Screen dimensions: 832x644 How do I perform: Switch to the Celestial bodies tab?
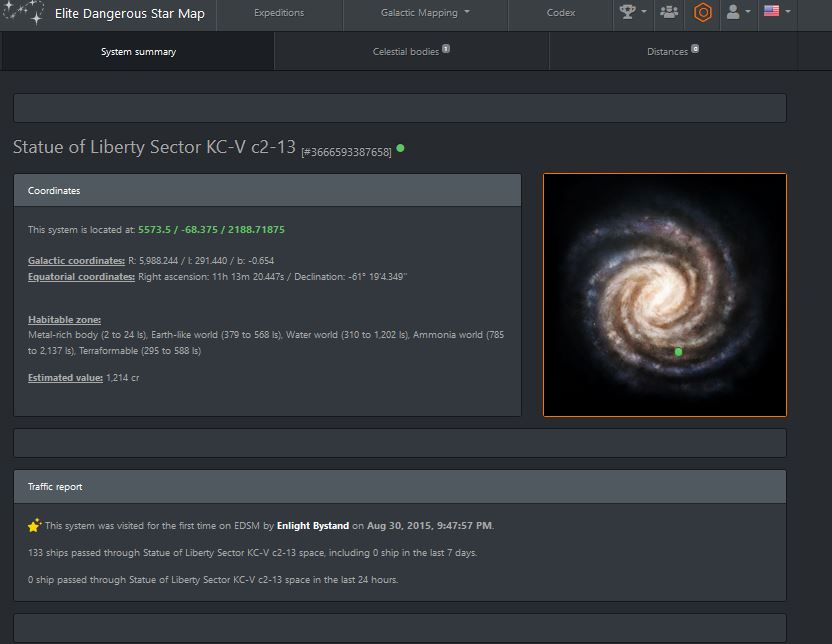click(x=411, y=51)
